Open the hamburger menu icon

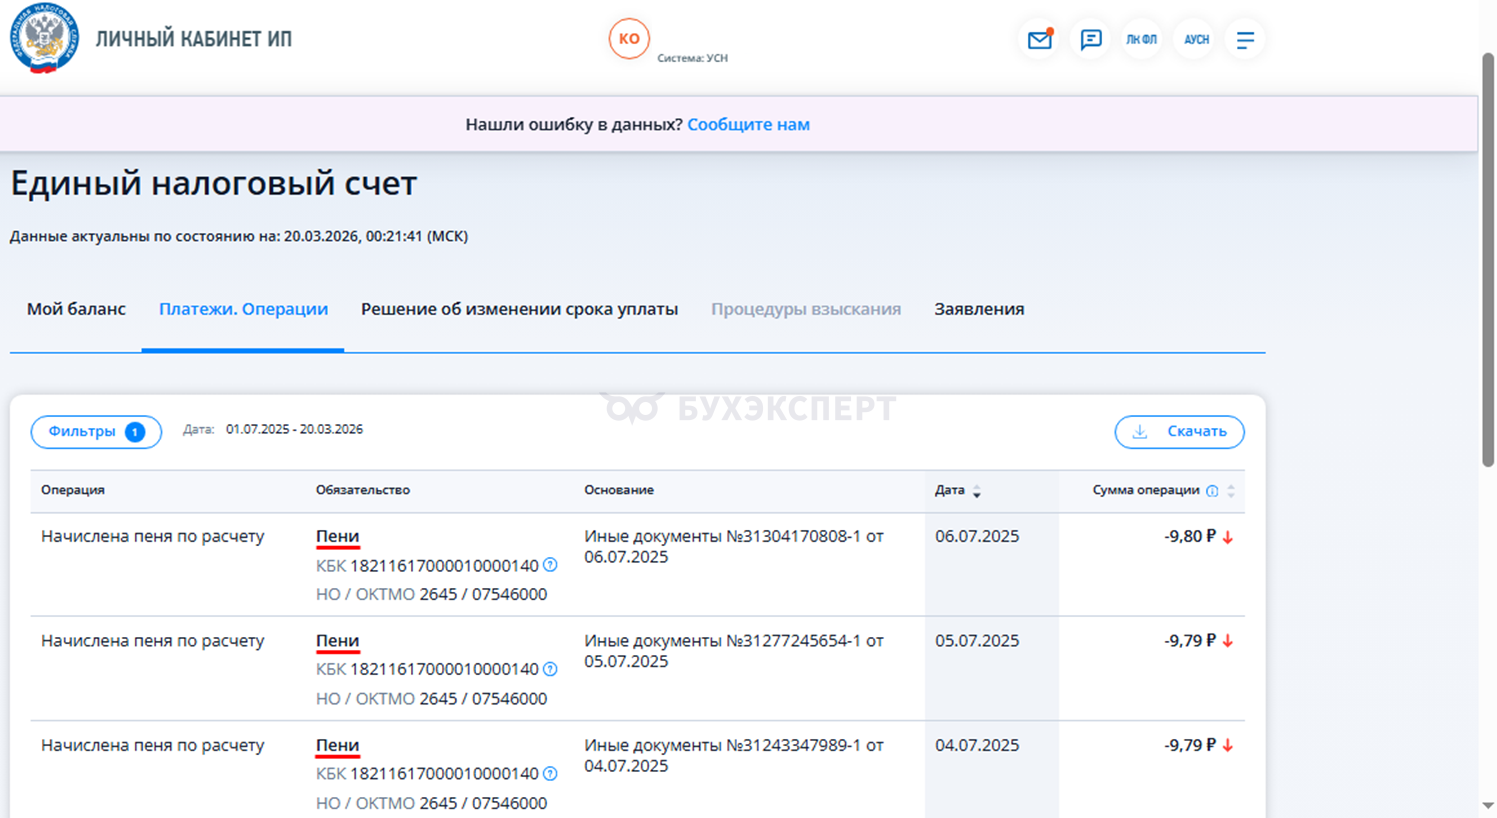click(x=1245, y=40)
